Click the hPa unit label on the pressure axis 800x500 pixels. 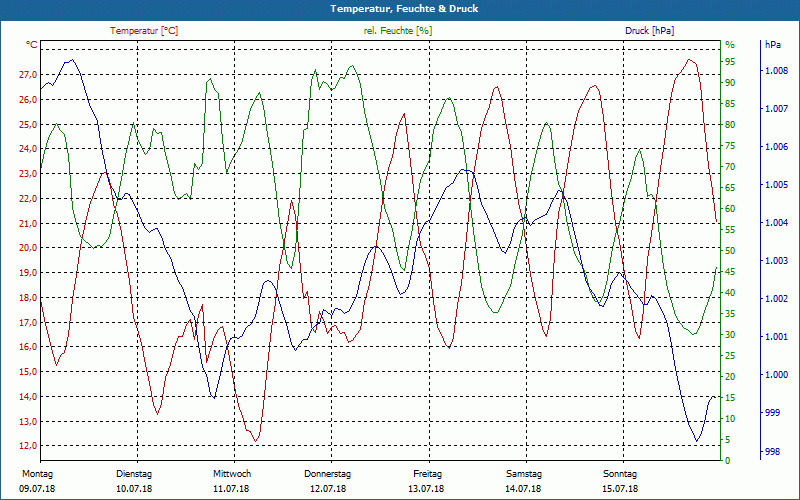click(x=773, y=45)
